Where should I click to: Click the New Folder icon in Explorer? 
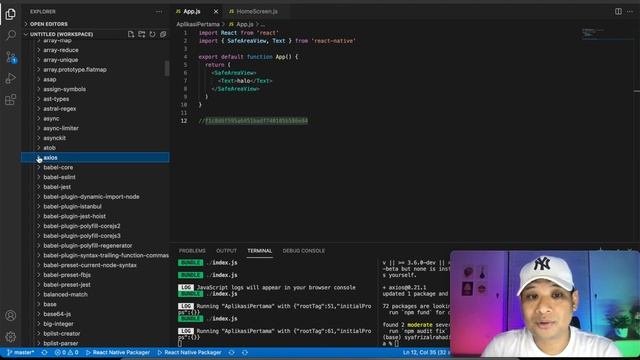(x=142, y=34)
